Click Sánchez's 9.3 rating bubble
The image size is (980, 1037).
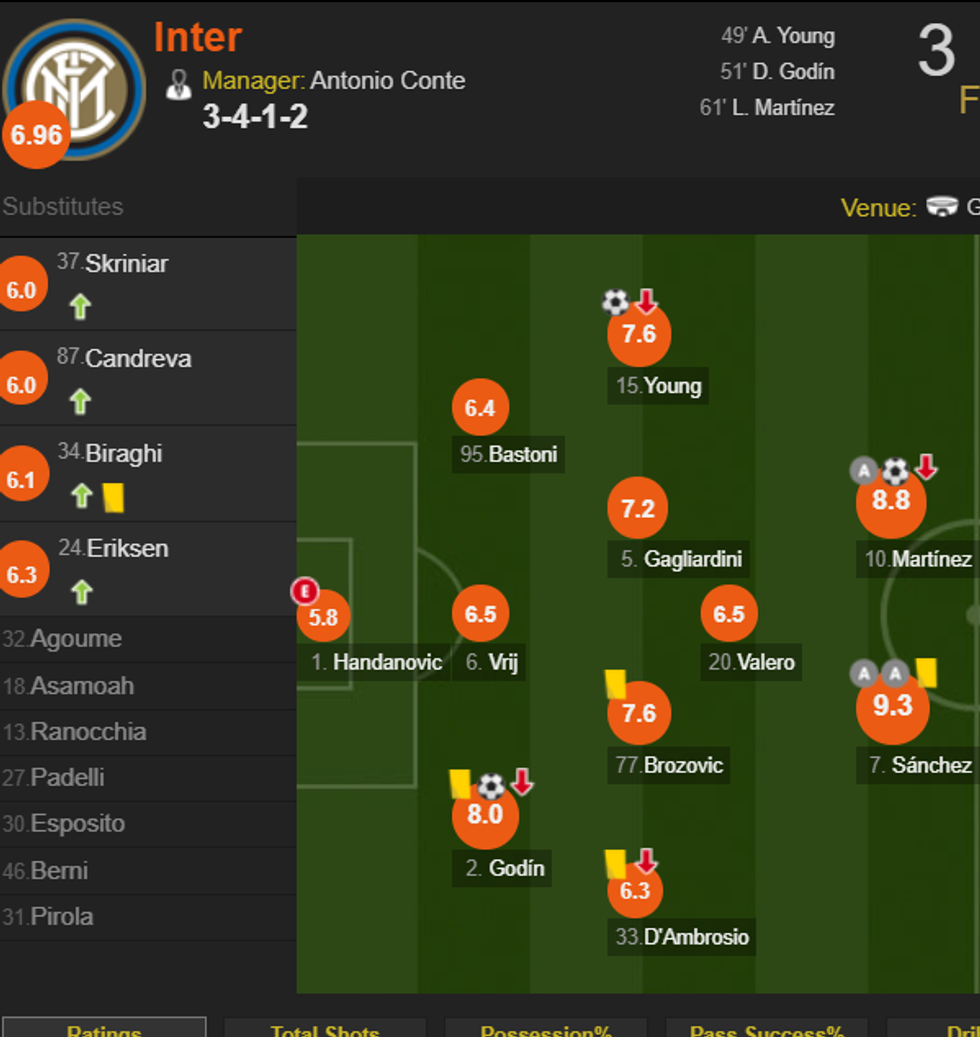click(x=892, y=707)
